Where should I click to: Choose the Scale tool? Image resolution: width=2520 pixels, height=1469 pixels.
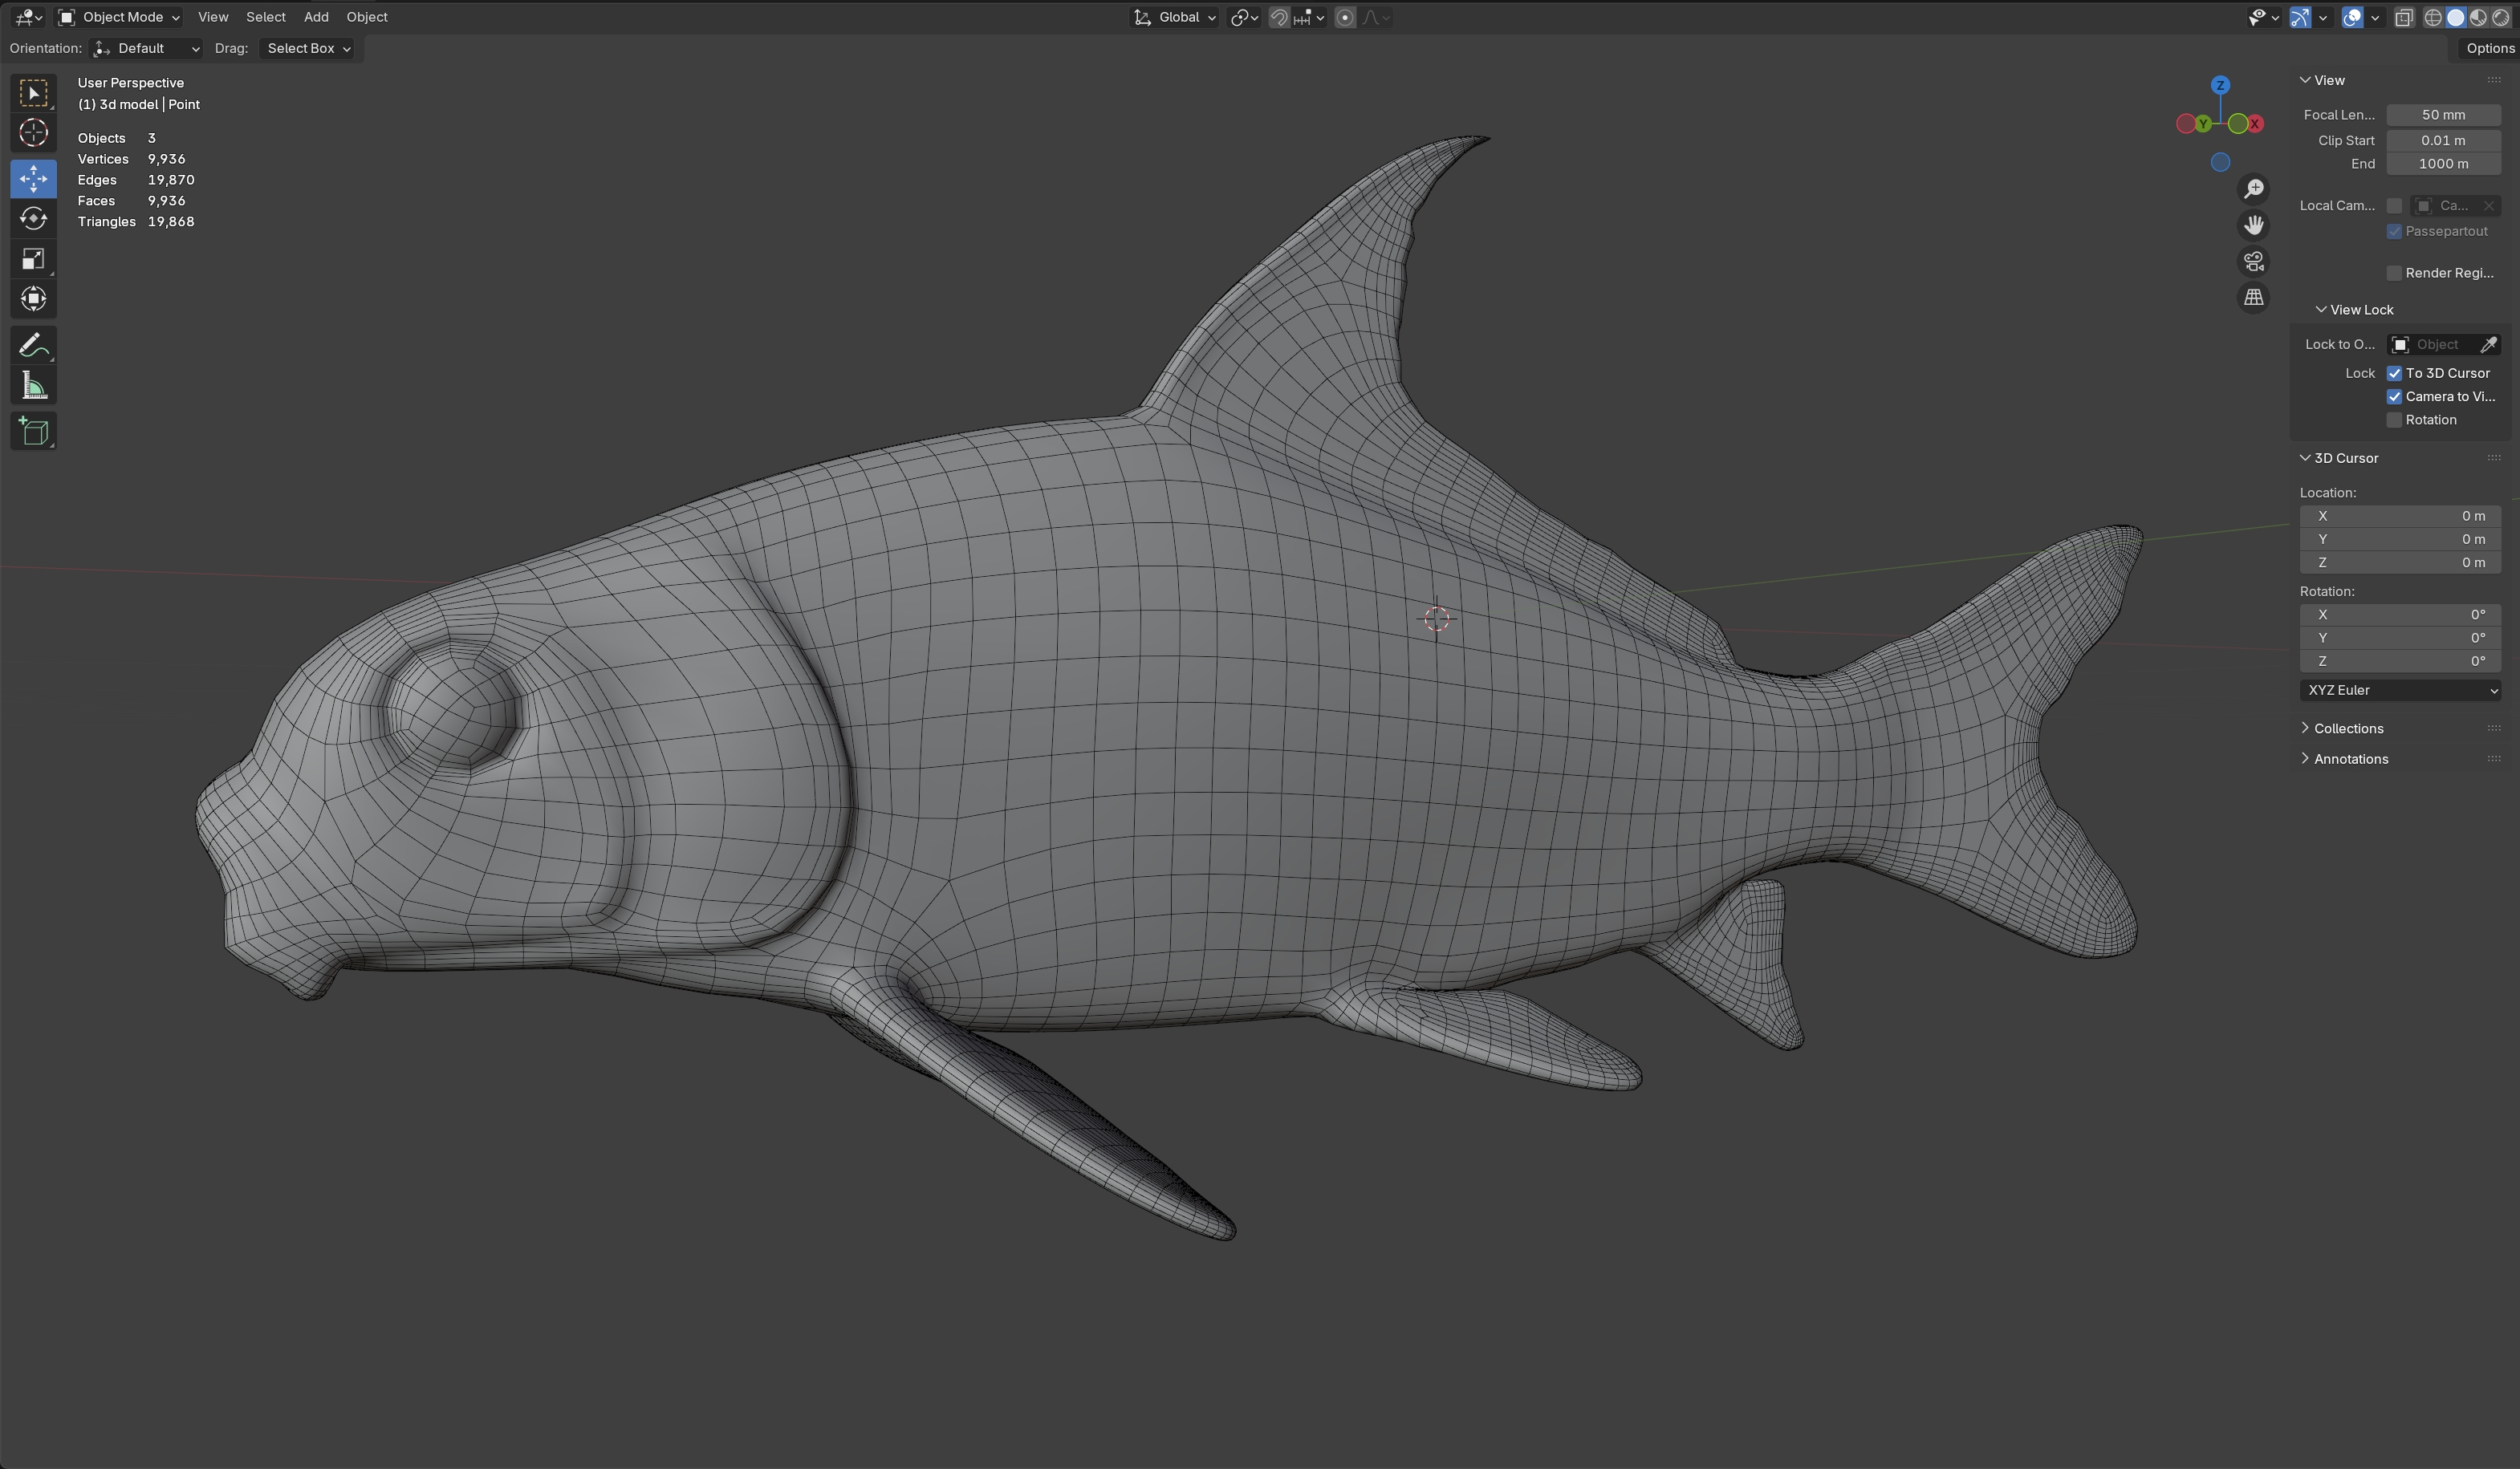tap(33, 259)
